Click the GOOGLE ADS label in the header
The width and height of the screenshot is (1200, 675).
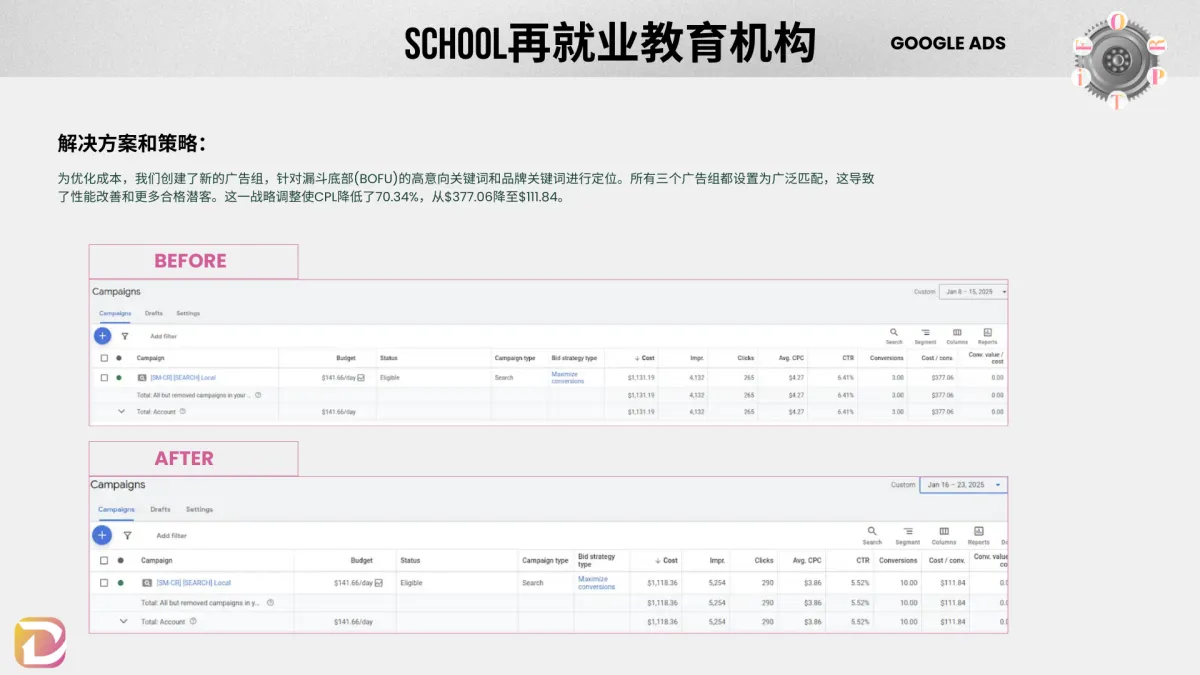pyautogui.click(x=948, y=43)
